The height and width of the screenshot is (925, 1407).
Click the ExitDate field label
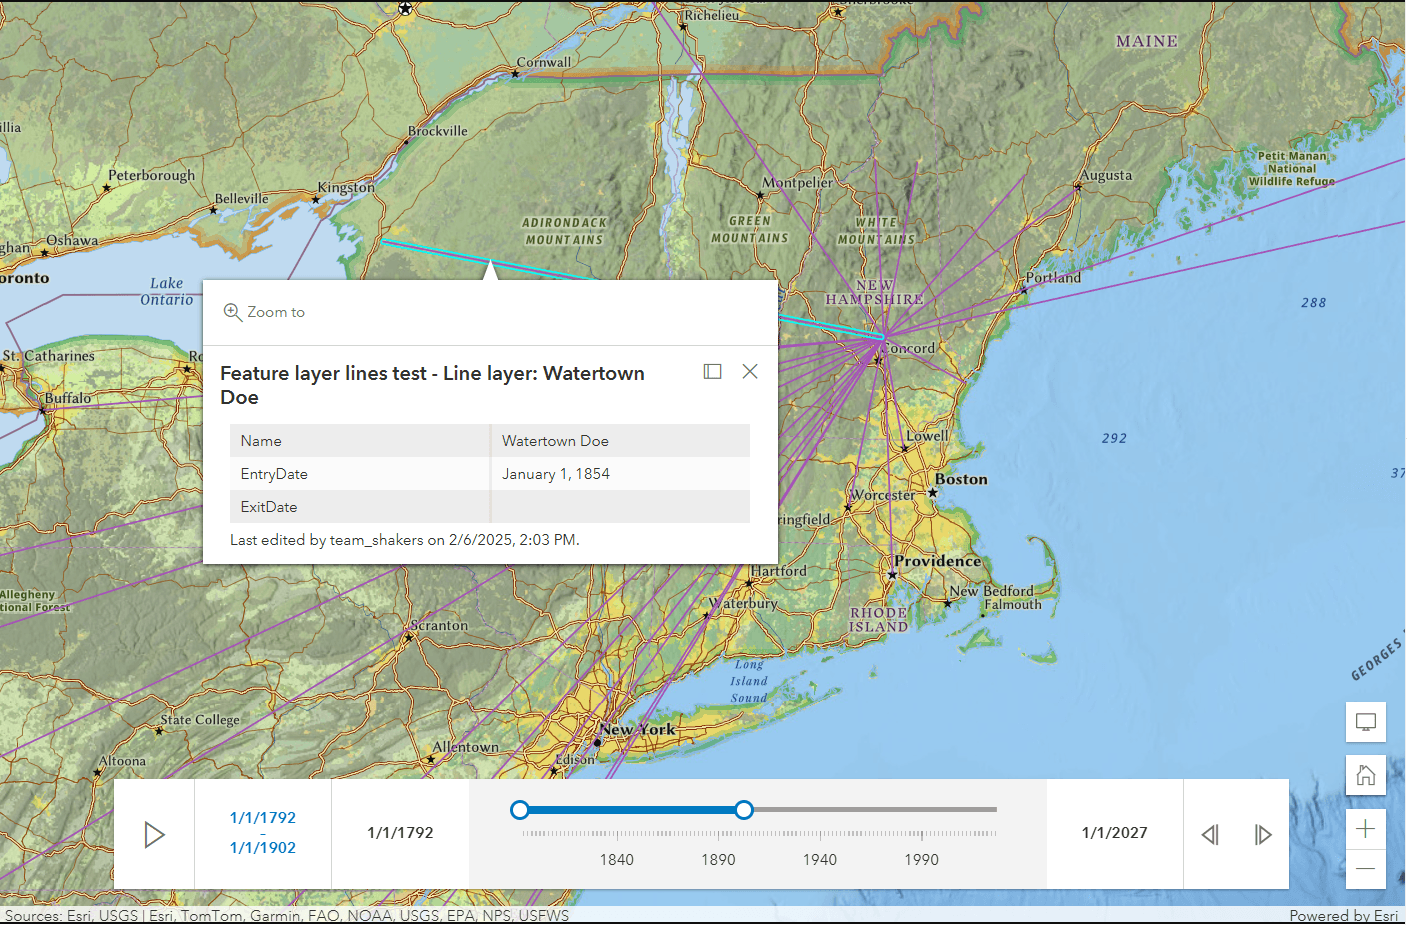point(269,507)
